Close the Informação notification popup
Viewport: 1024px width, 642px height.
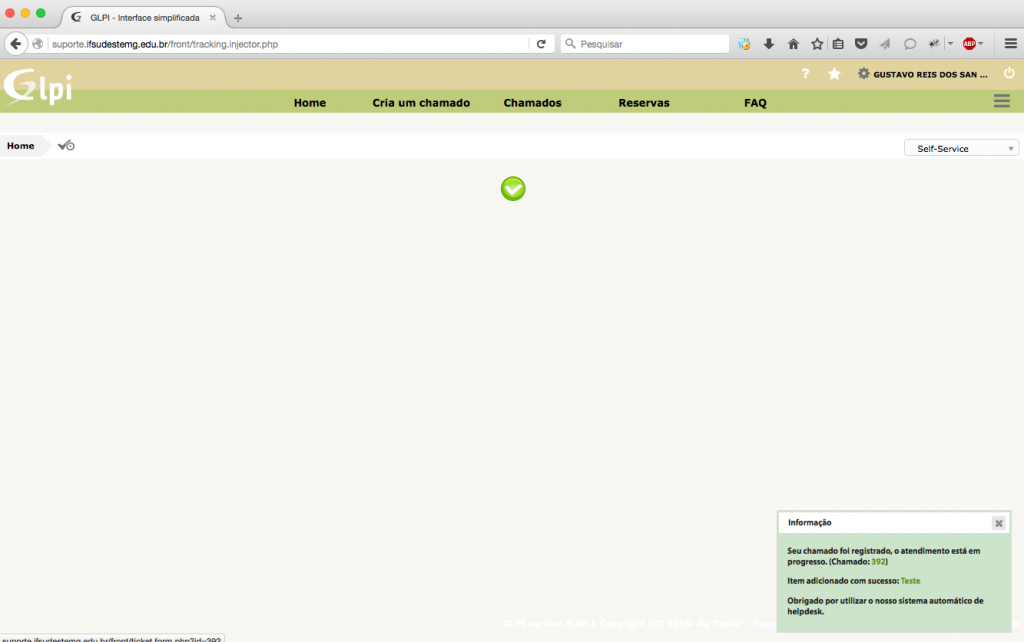[x=998, y=523]
